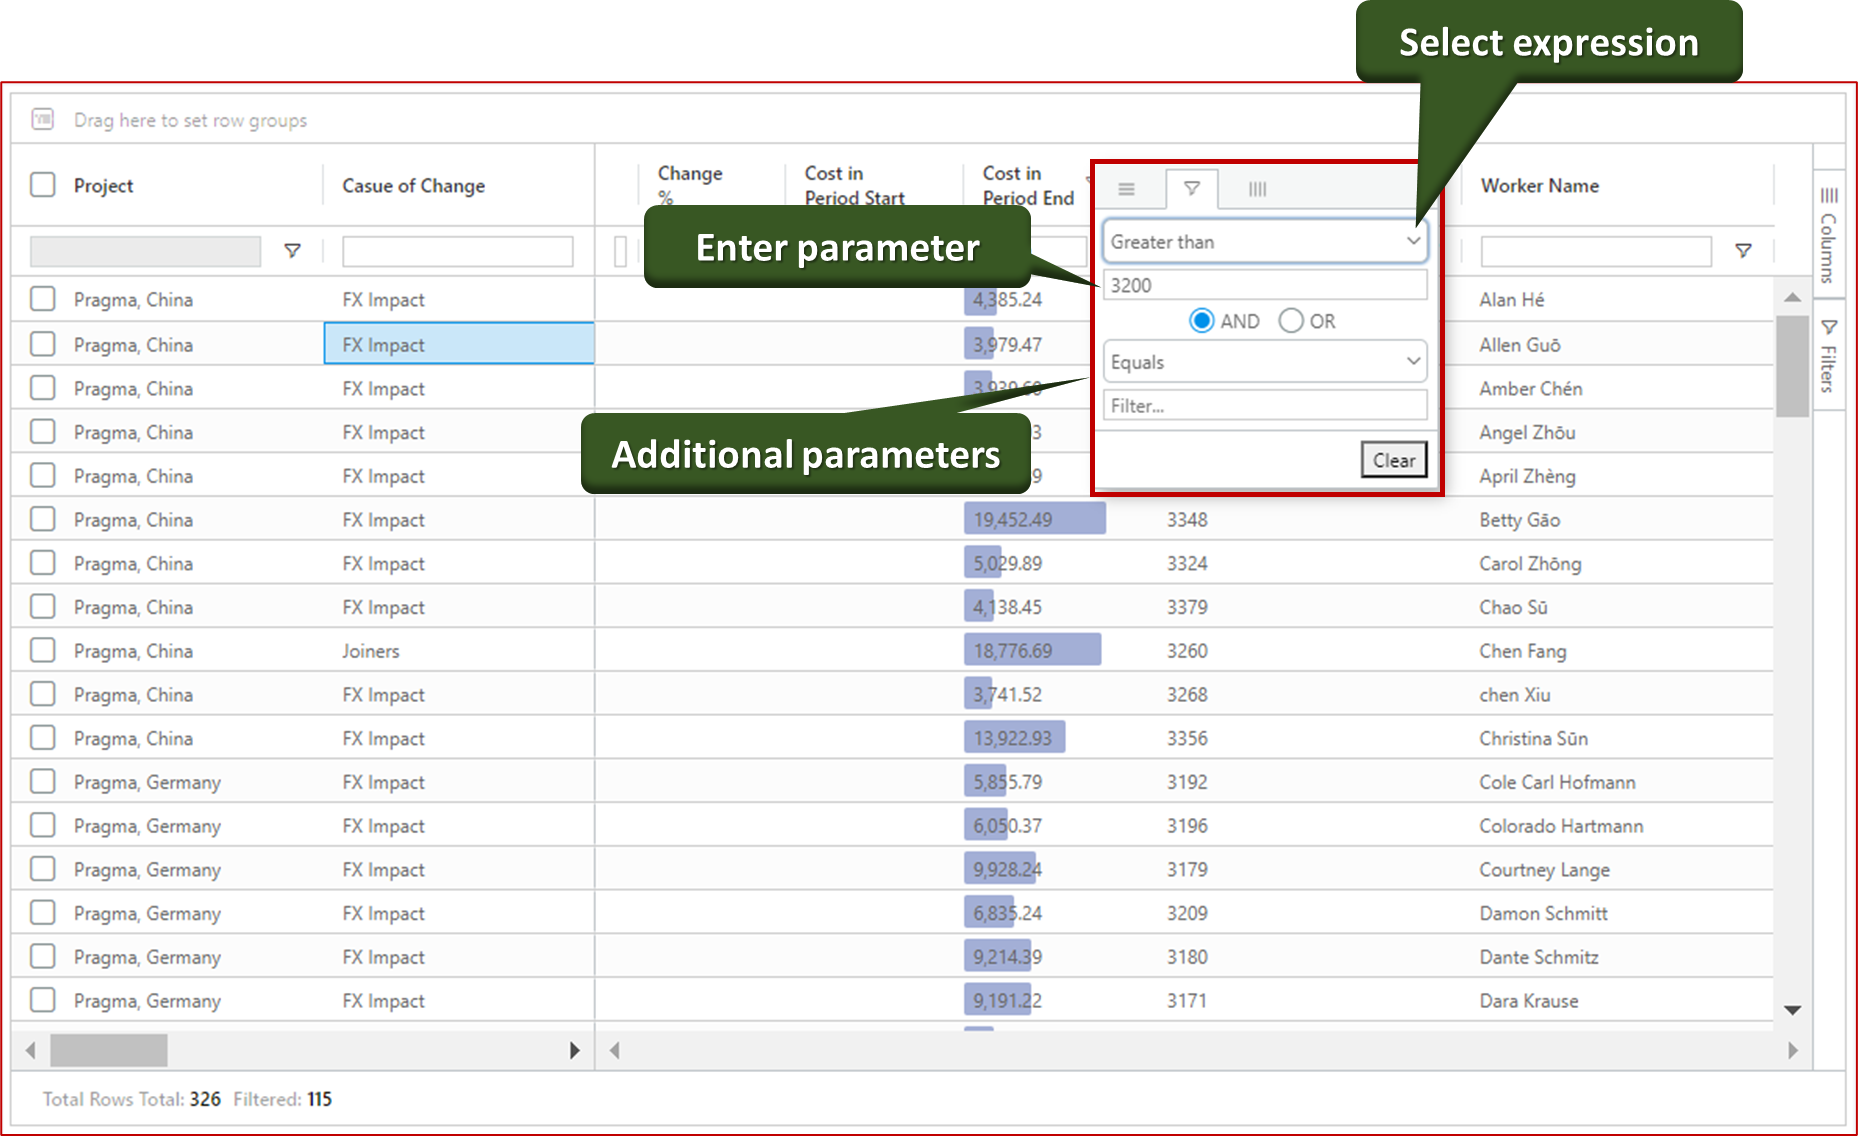Viewport: 1858px width, 1136px height.
Task: Select the AND radio button
Action: coord(1202,321)
